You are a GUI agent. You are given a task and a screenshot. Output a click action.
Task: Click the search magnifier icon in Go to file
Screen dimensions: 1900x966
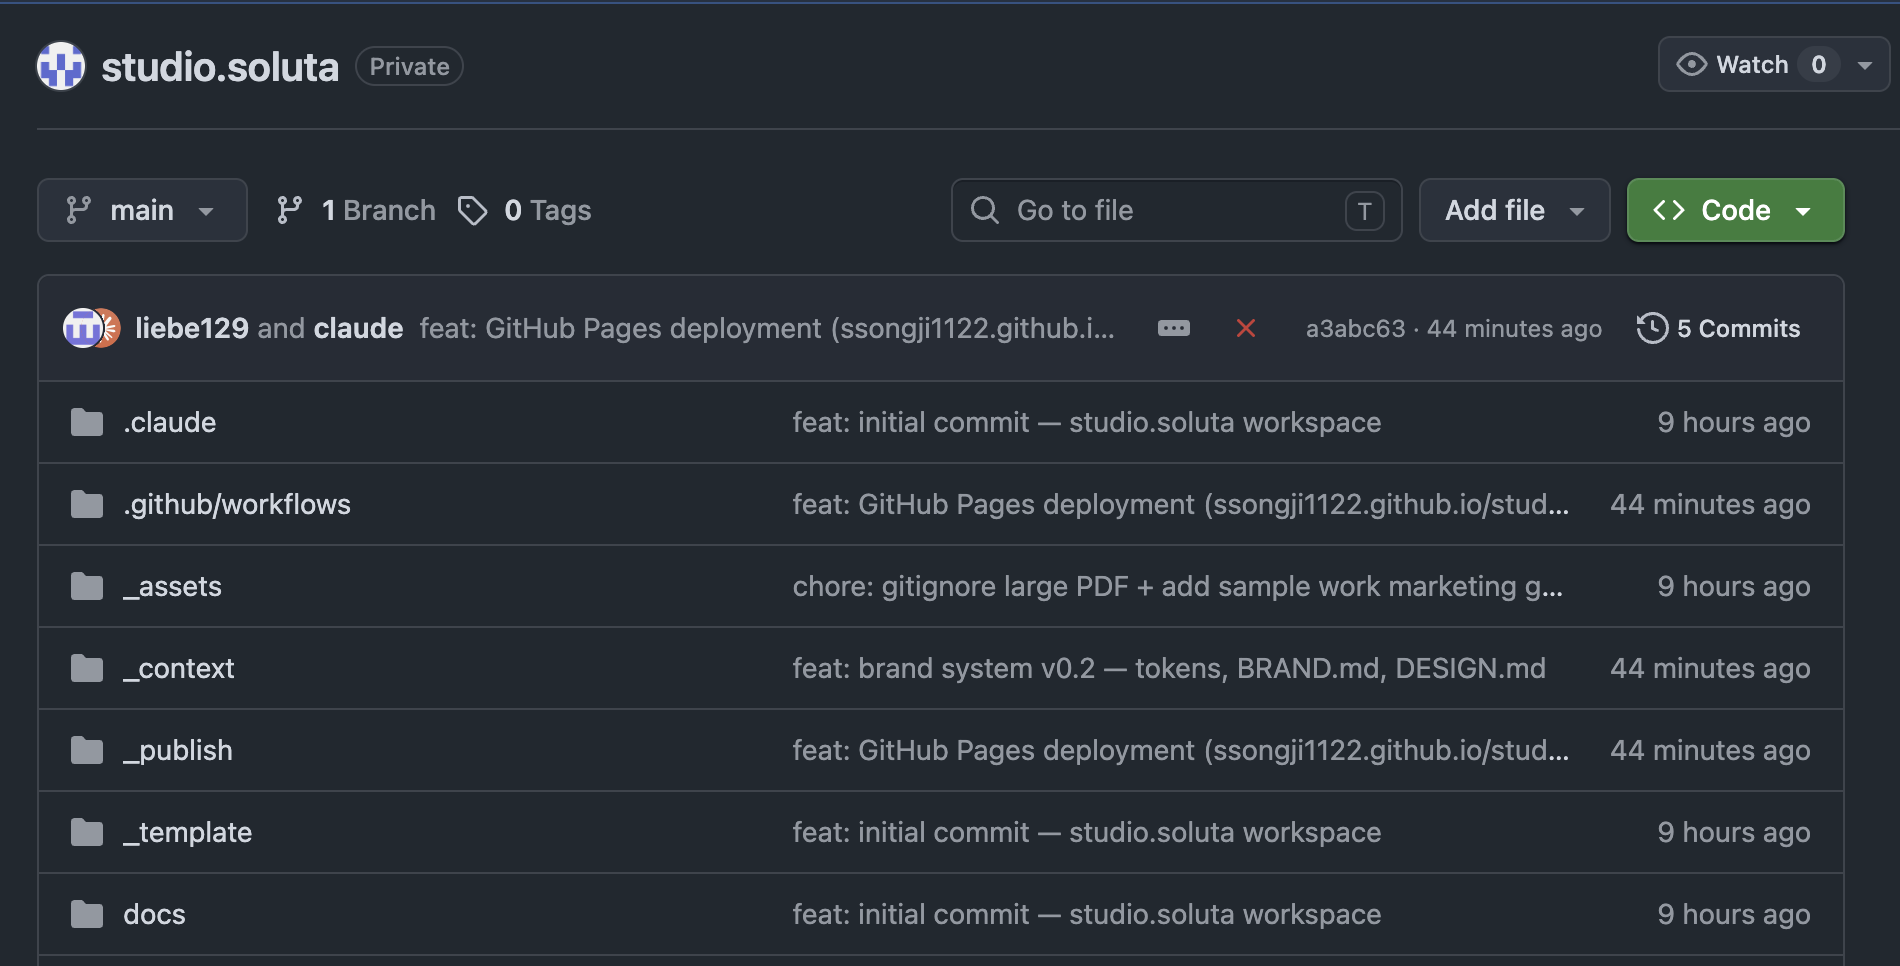tap(985, 210)
